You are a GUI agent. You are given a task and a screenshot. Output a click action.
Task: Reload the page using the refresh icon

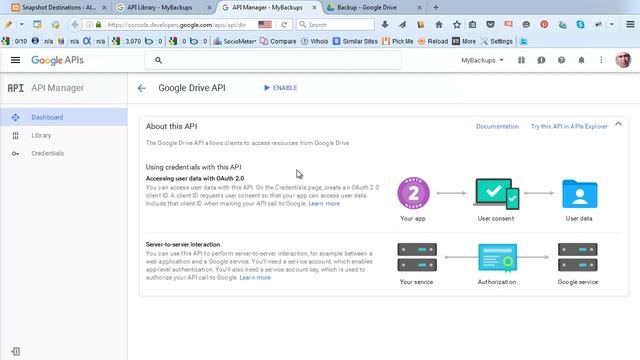[284, 24]
